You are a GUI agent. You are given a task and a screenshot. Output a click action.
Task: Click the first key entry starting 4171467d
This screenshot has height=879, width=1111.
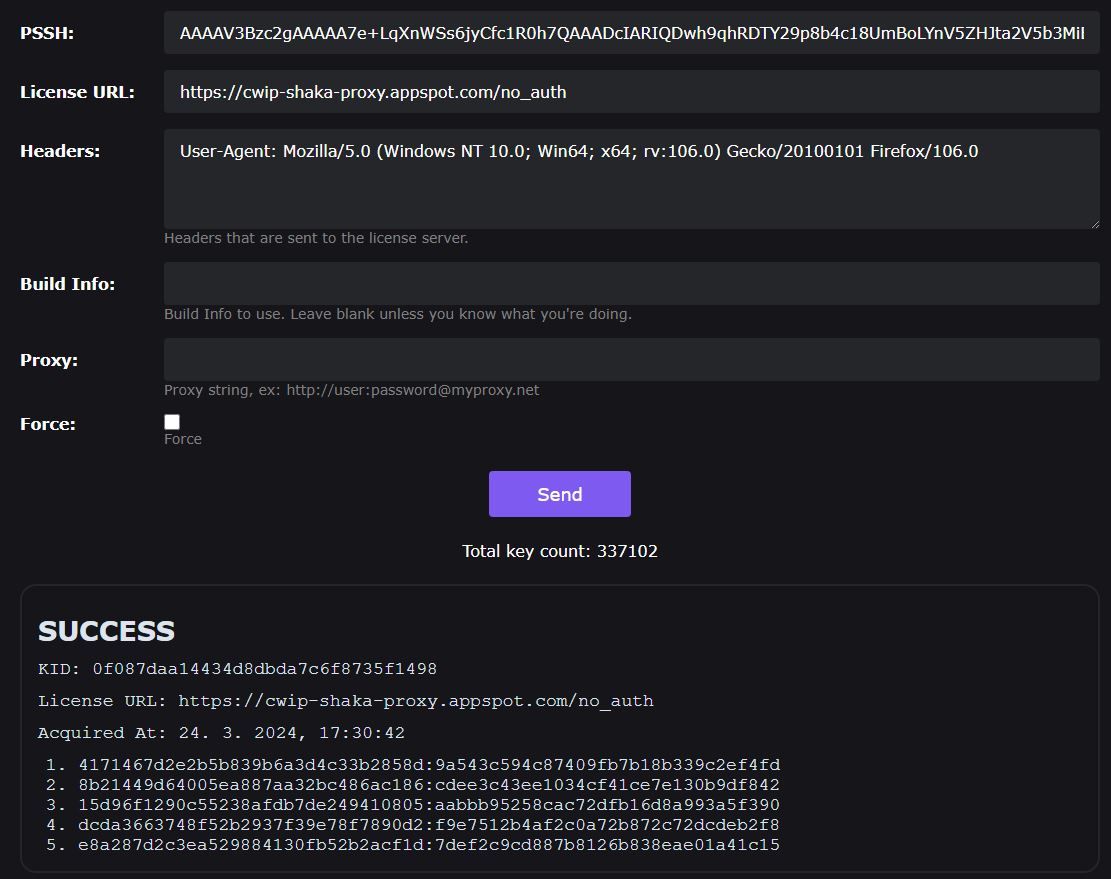[x=429, y=765]
